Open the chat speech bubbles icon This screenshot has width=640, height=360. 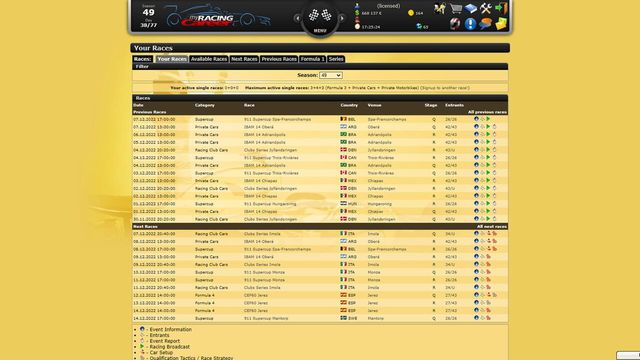click(486, 24)
